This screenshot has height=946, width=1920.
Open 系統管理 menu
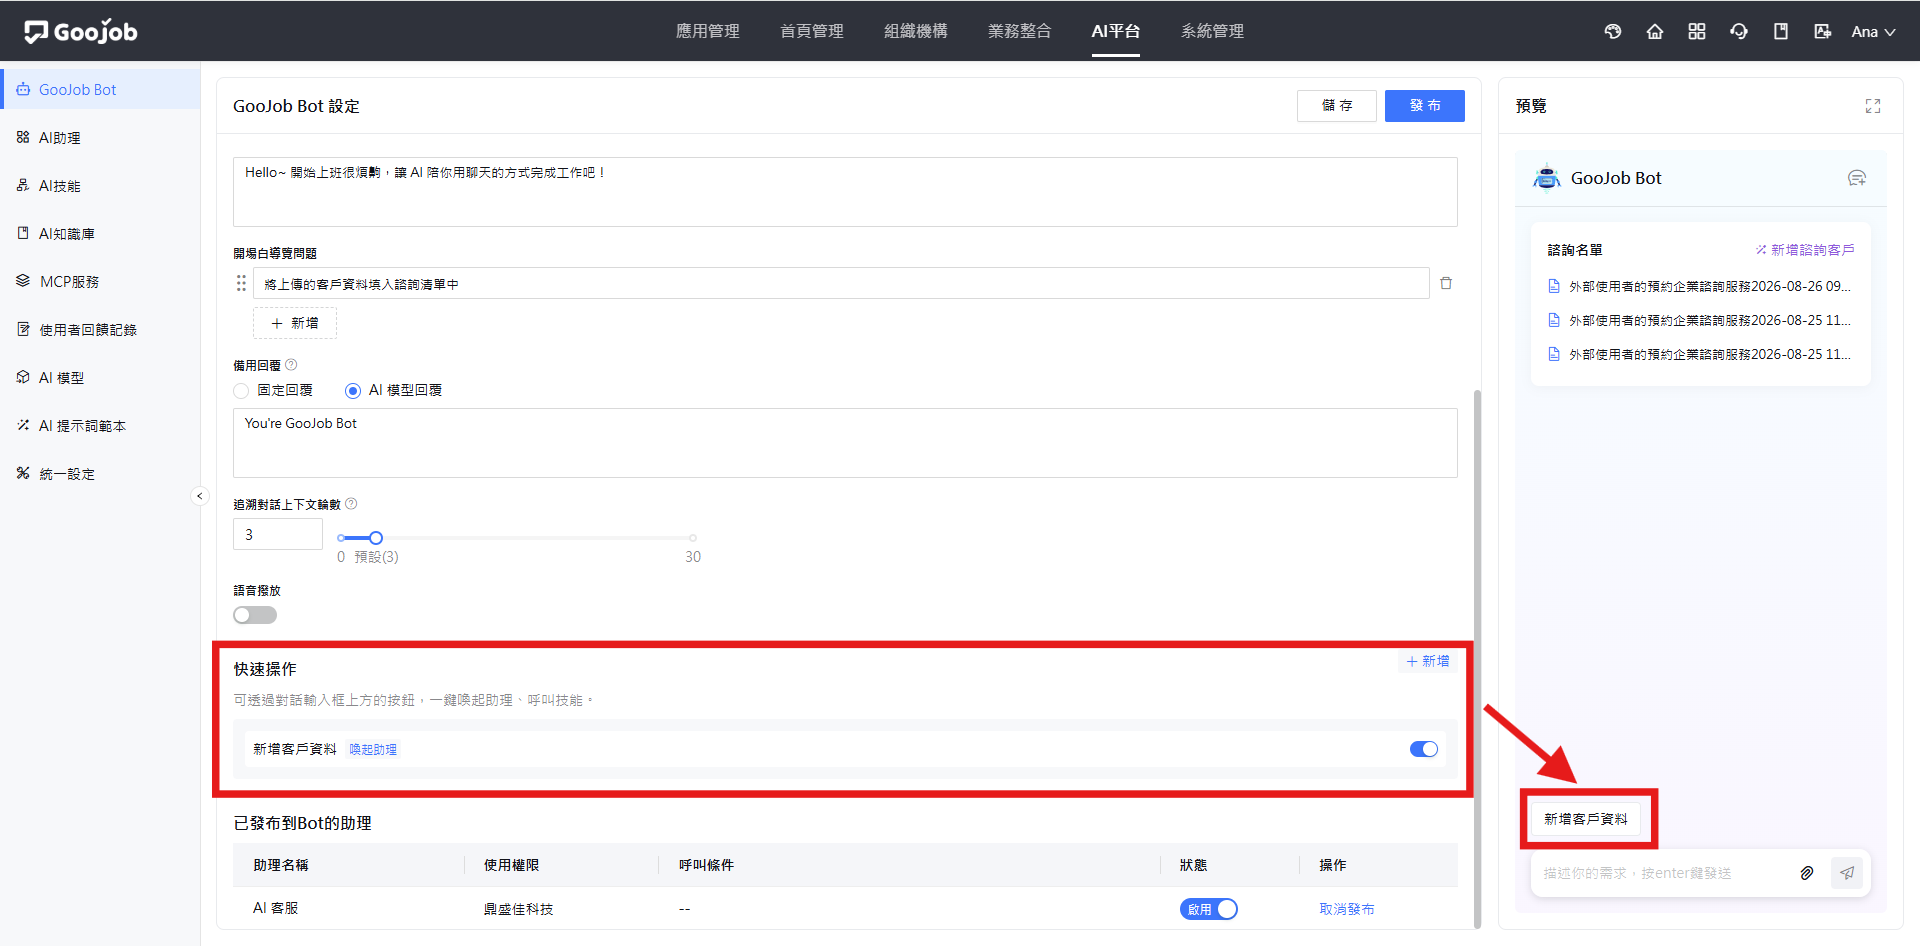[x=1213, y=31]
